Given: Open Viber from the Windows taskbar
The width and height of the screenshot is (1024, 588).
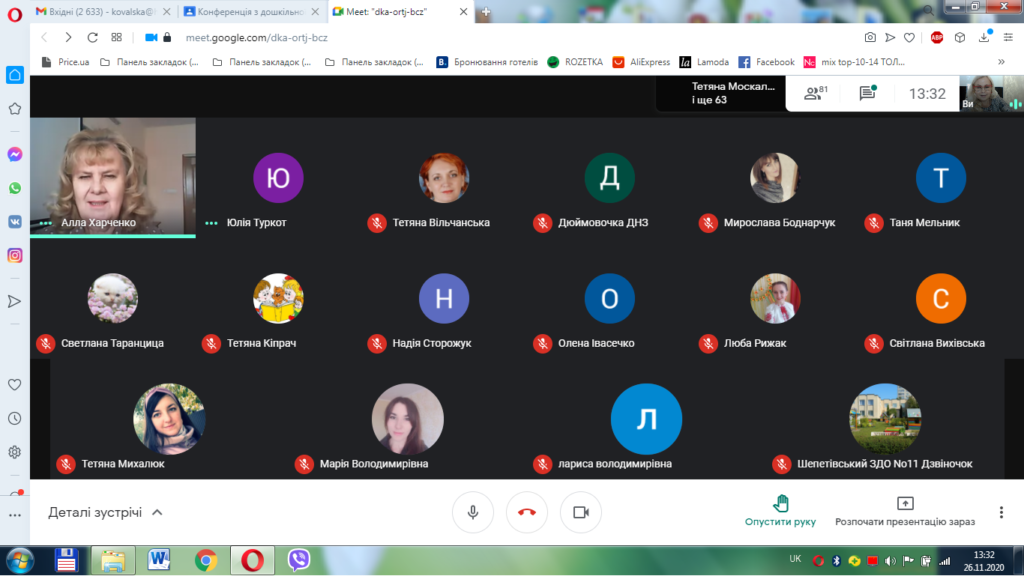Looking at the screenshot, I should (x=298, y=560).
